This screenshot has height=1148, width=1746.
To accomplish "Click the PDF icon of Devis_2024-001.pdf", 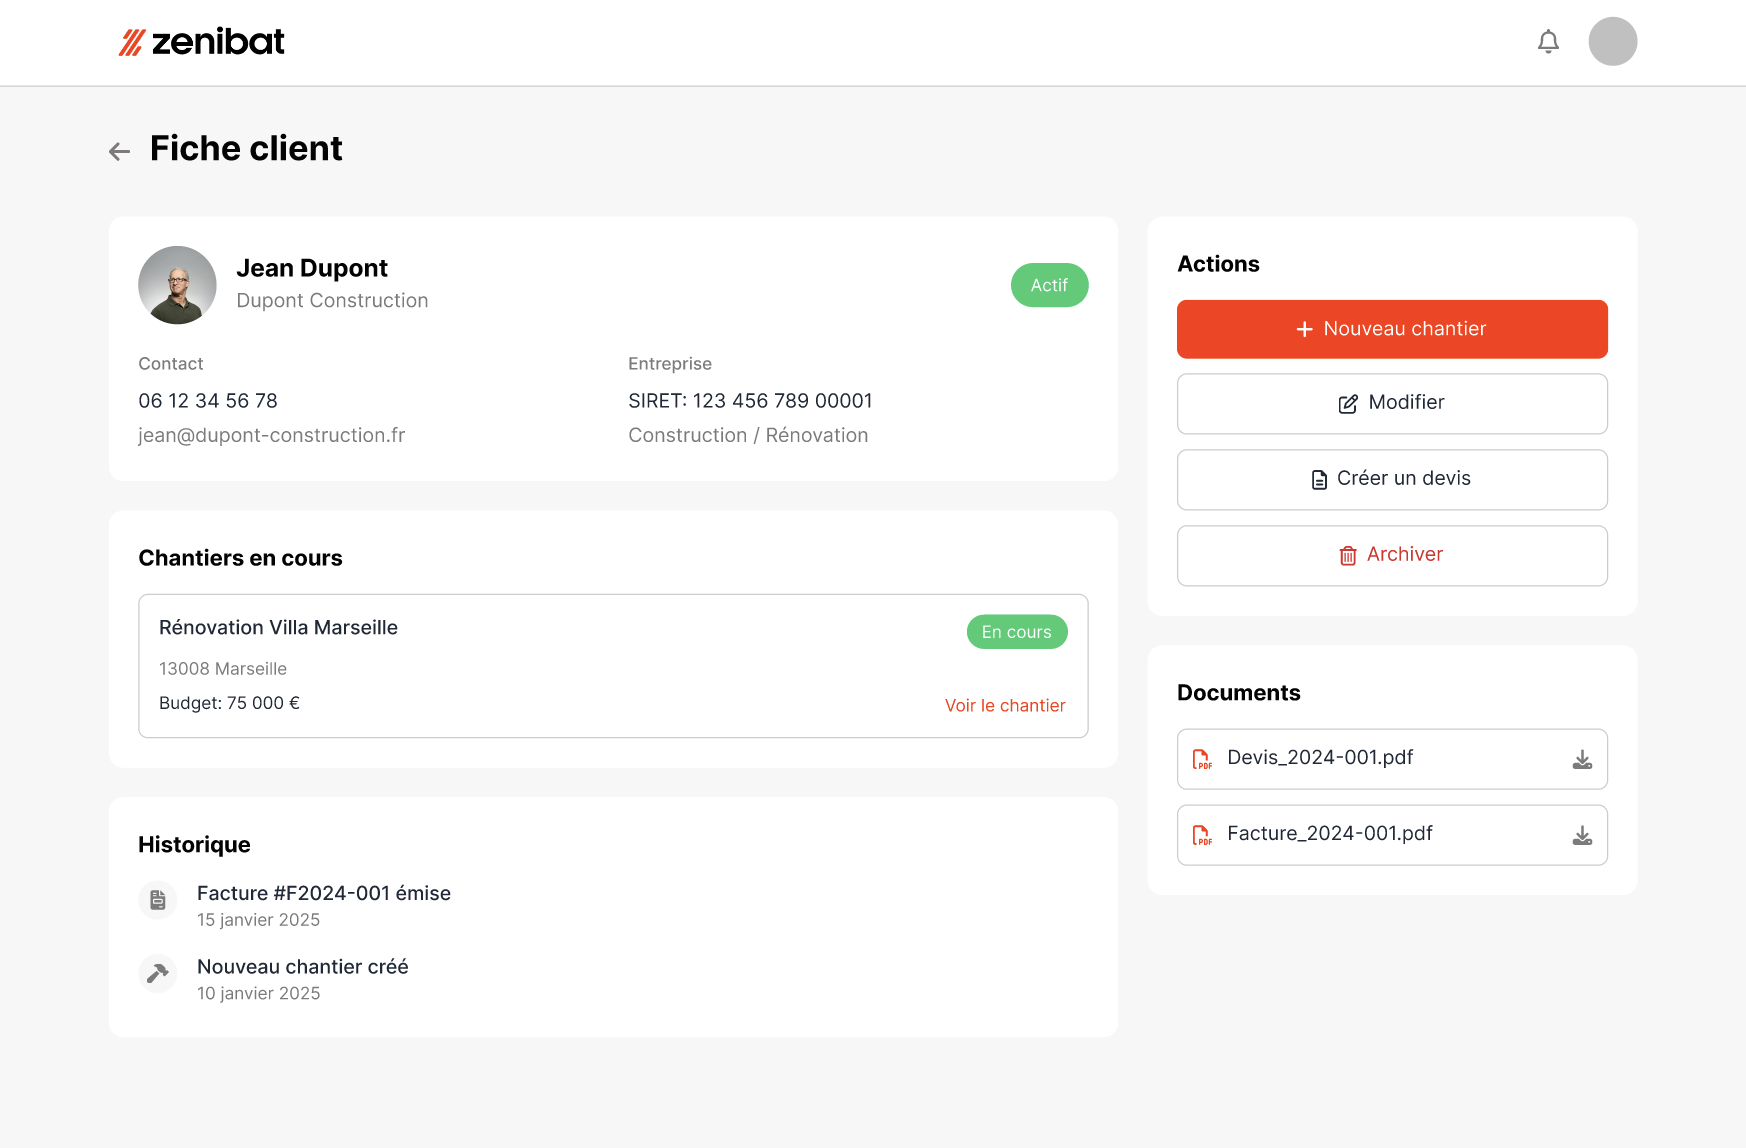I will click(1202, 760).
